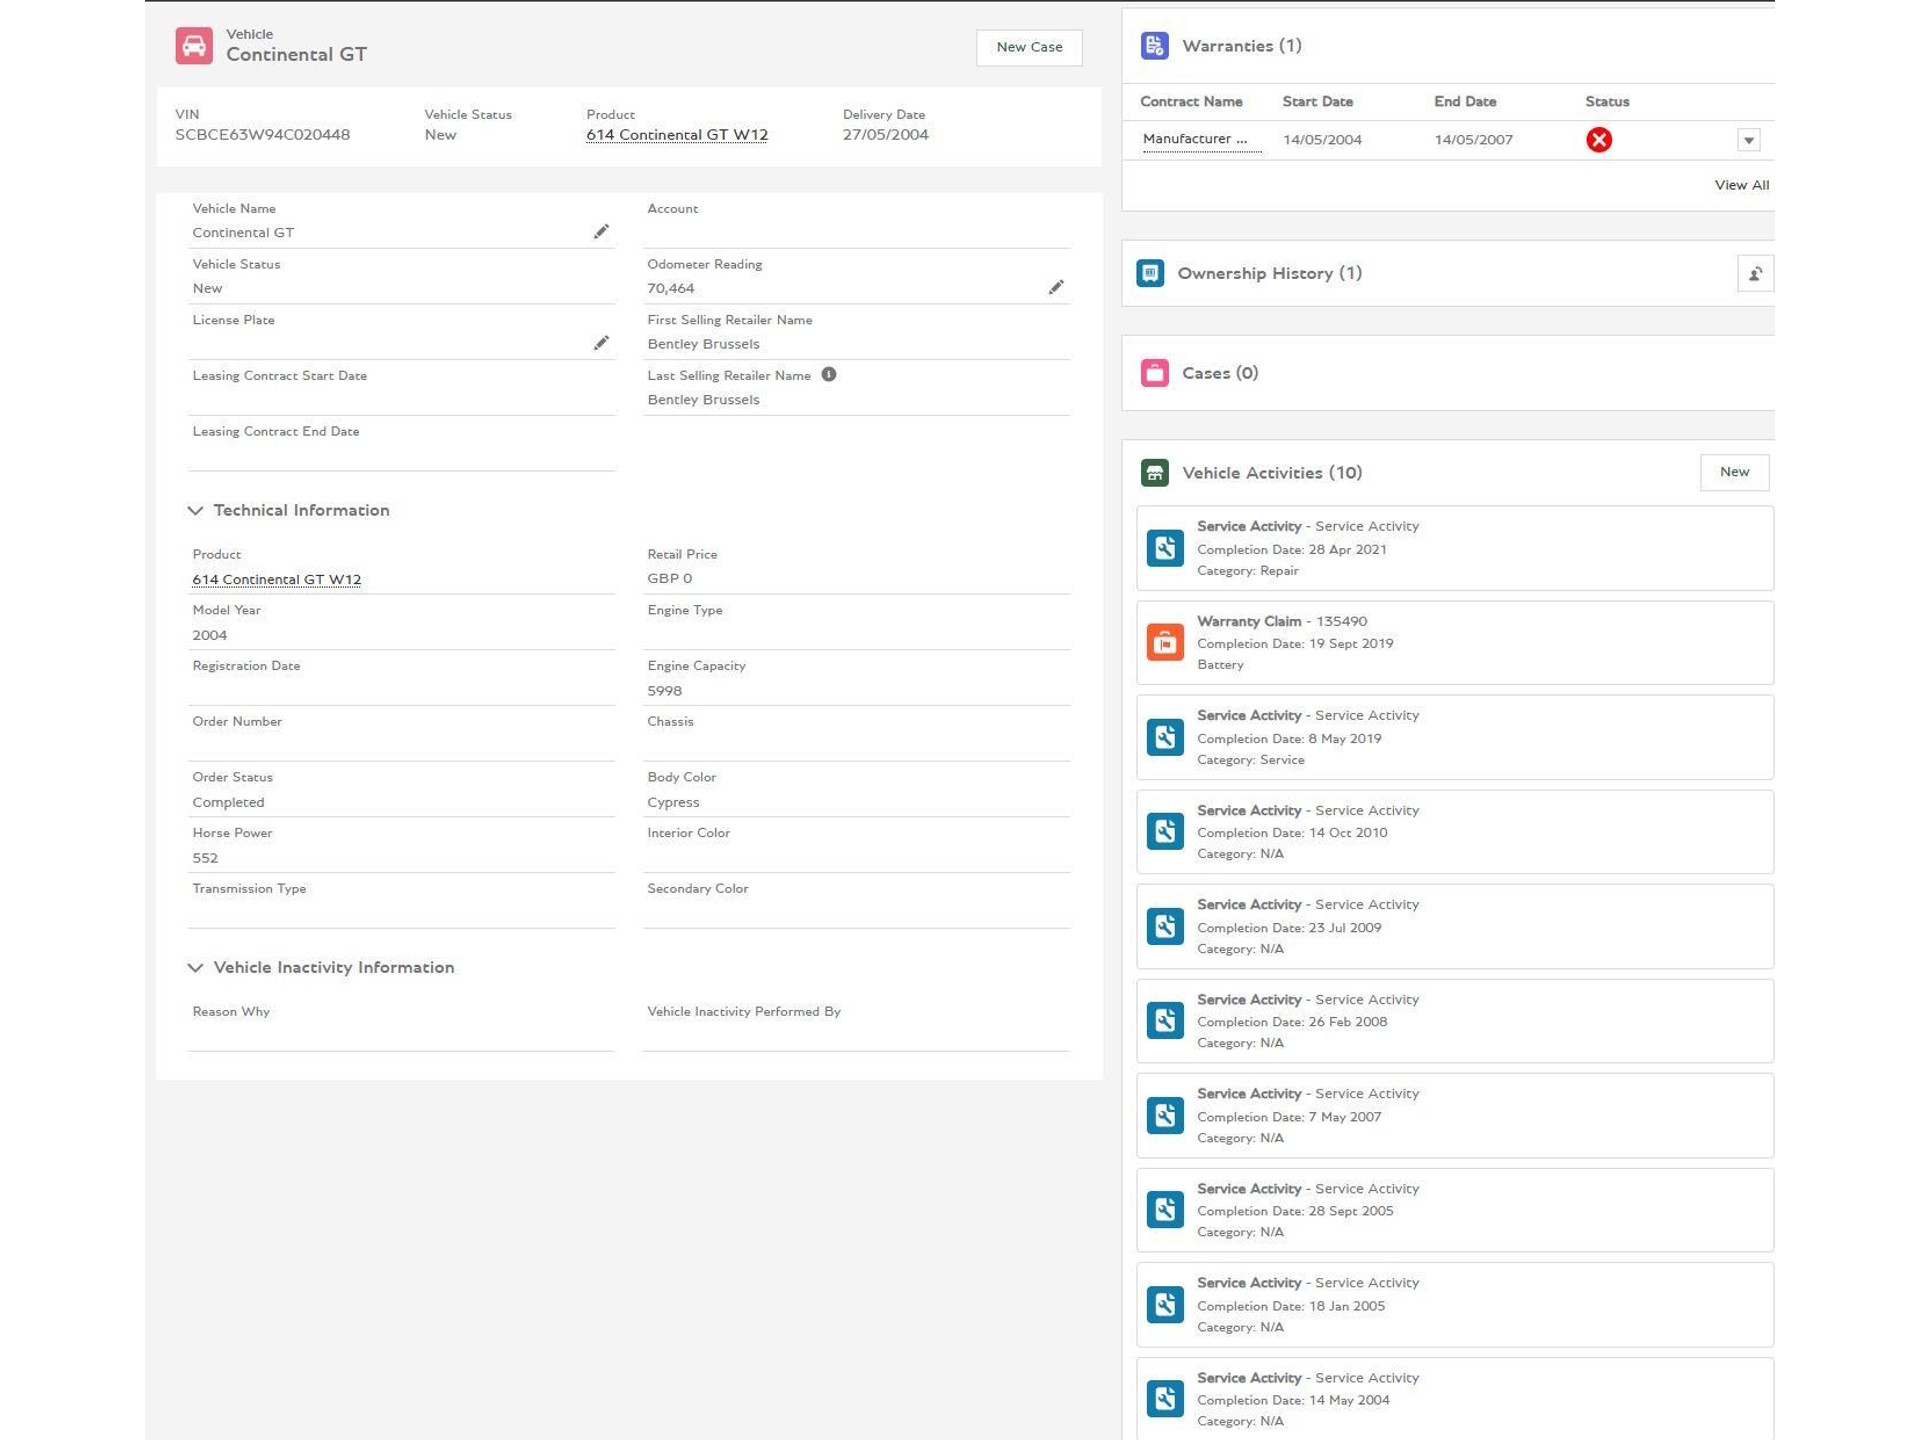Click the End Date column header
Image resolution: width=1920 pixels, height=1440 pixels.
coord(1465,102)
